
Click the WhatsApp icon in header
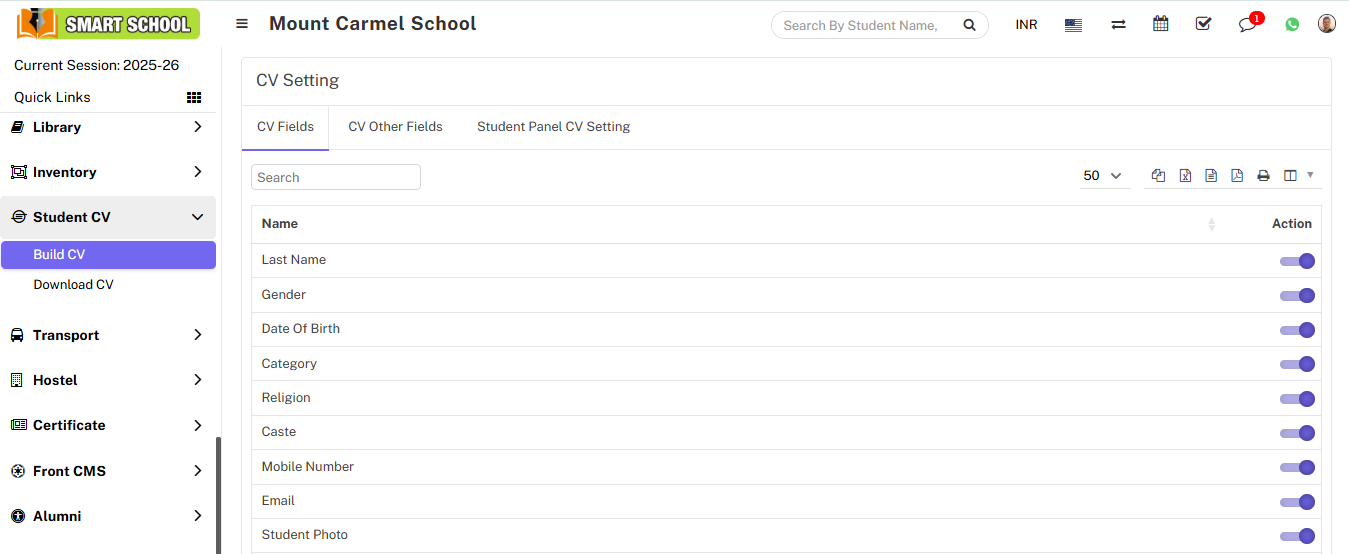pos(1292,25)
